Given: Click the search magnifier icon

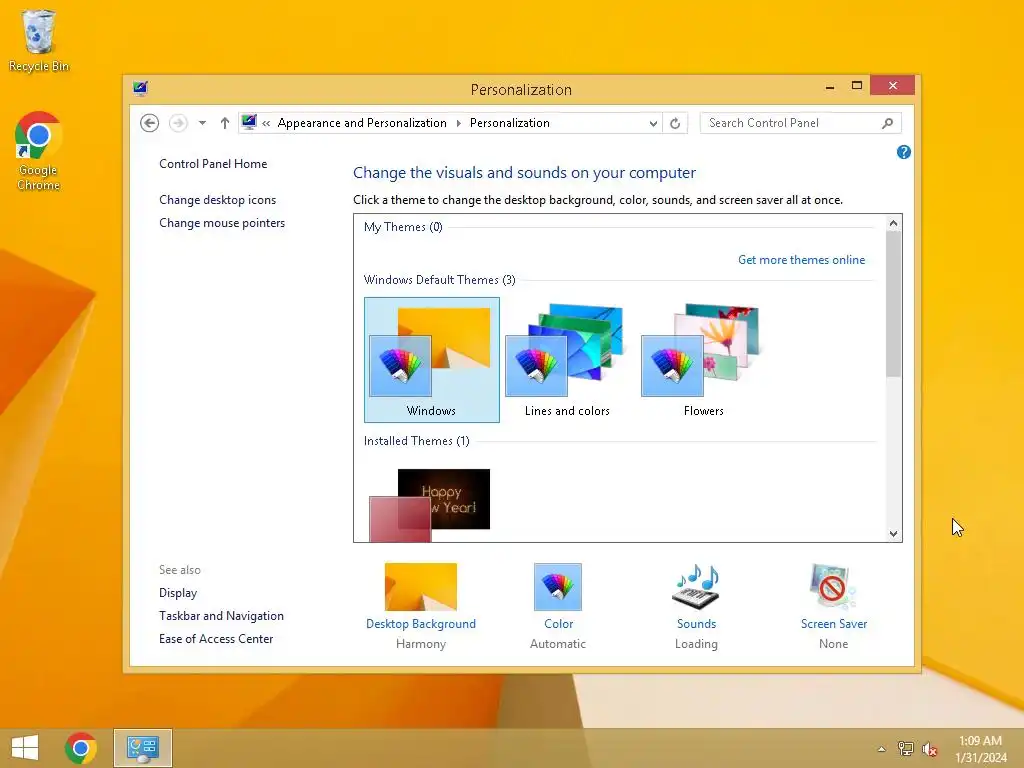Looking at the screenshot, I should [x=888, y=123].
